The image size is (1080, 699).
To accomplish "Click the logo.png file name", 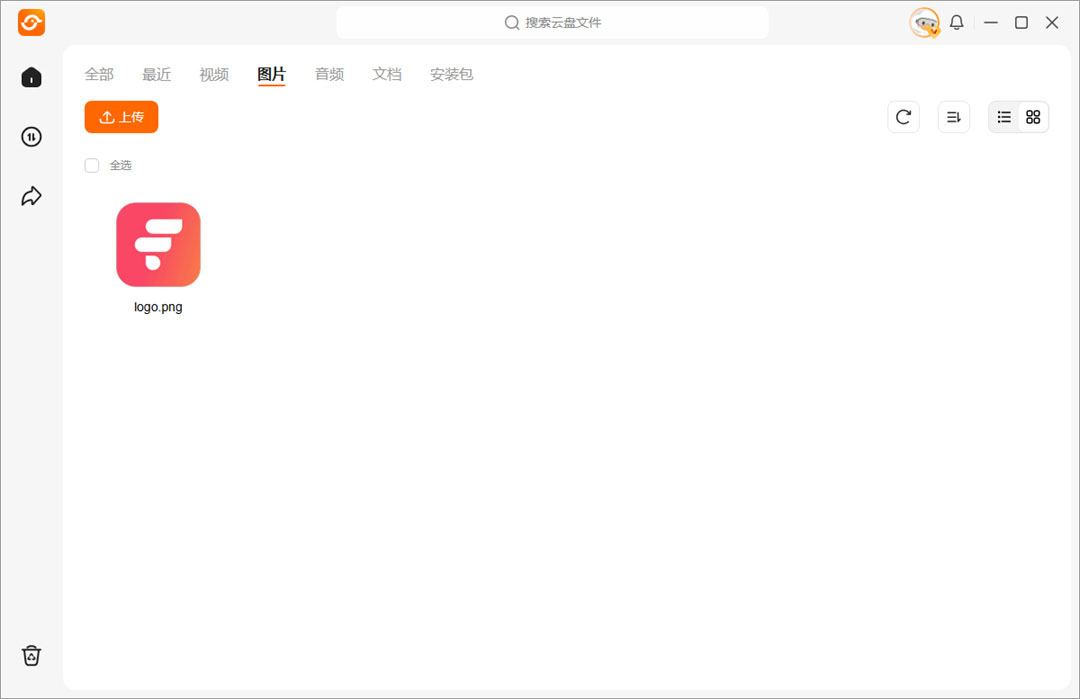I will click(x=158, y=307).
